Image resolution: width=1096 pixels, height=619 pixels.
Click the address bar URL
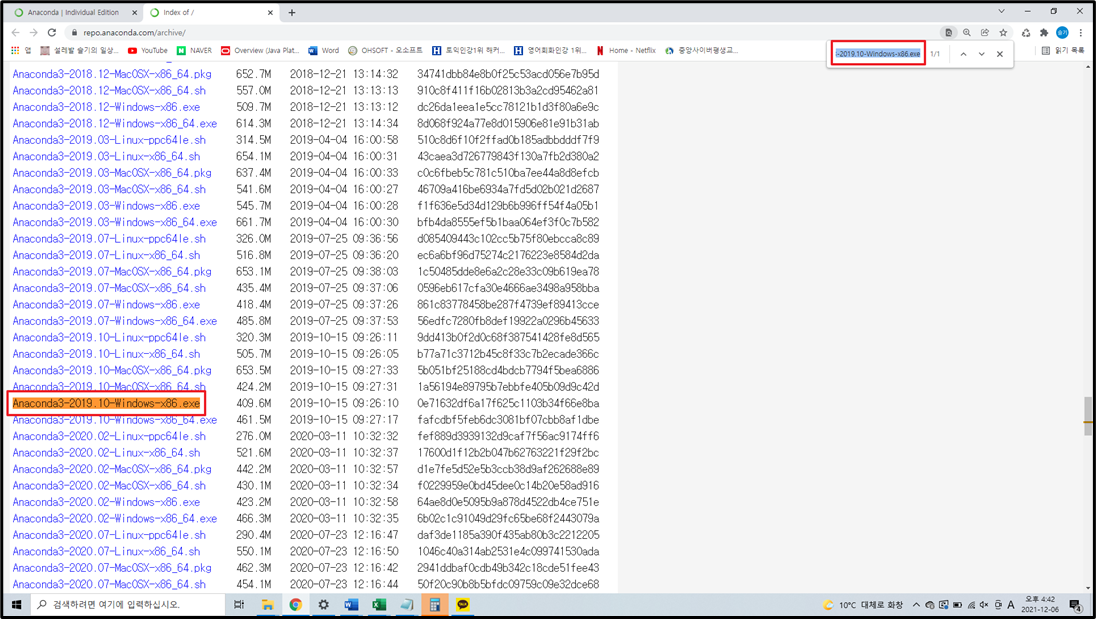[134, 32]
